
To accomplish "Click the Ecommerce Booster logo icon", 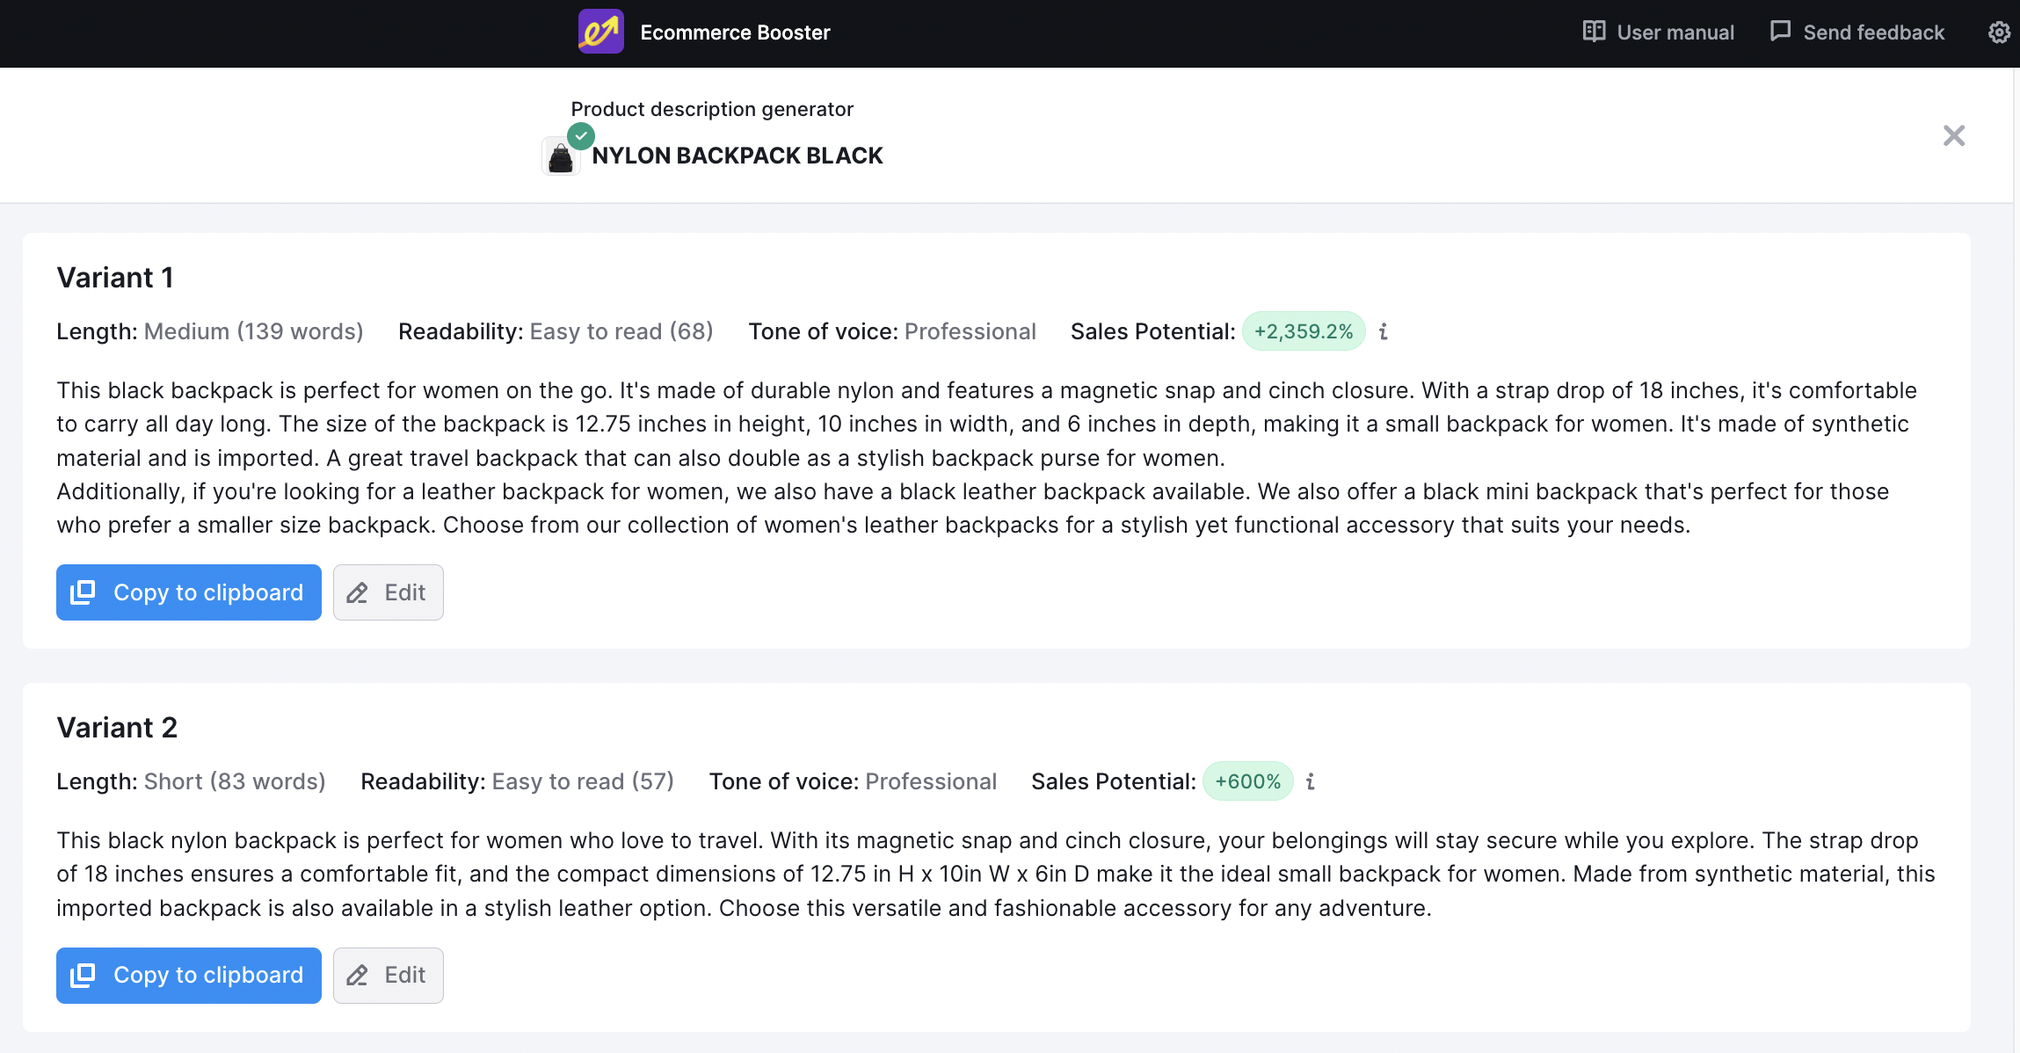I will [600, 31].
